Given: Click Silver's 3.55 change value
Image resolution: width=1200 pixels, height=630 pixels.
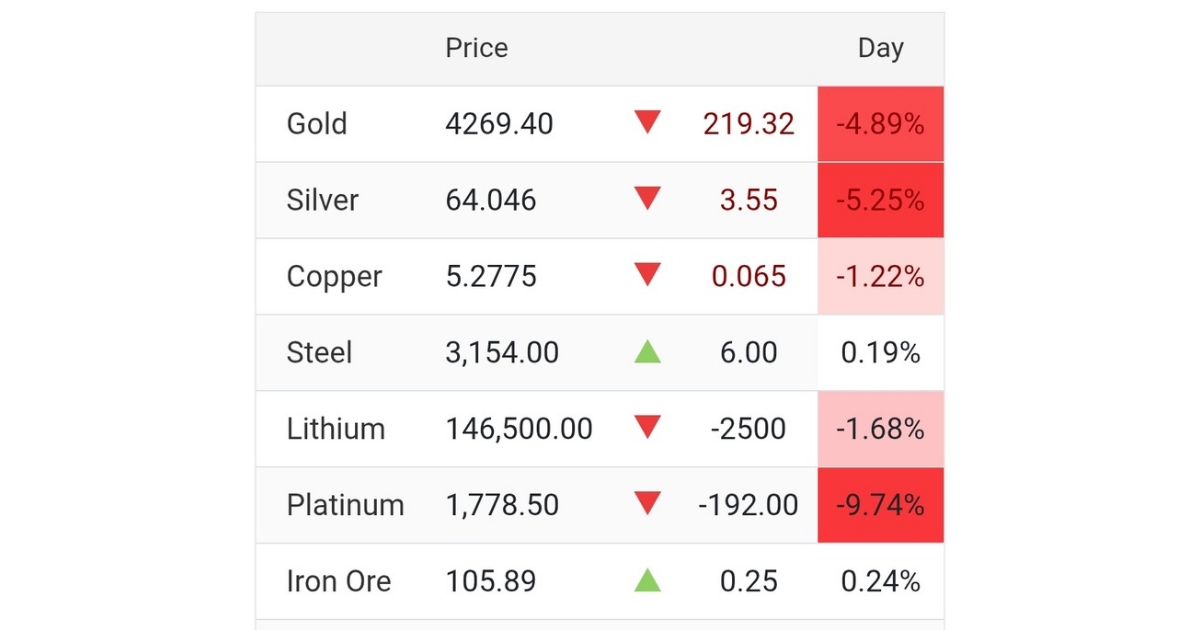Looking at the screenshot, I should pyautogui.click(x=749, y=200).
